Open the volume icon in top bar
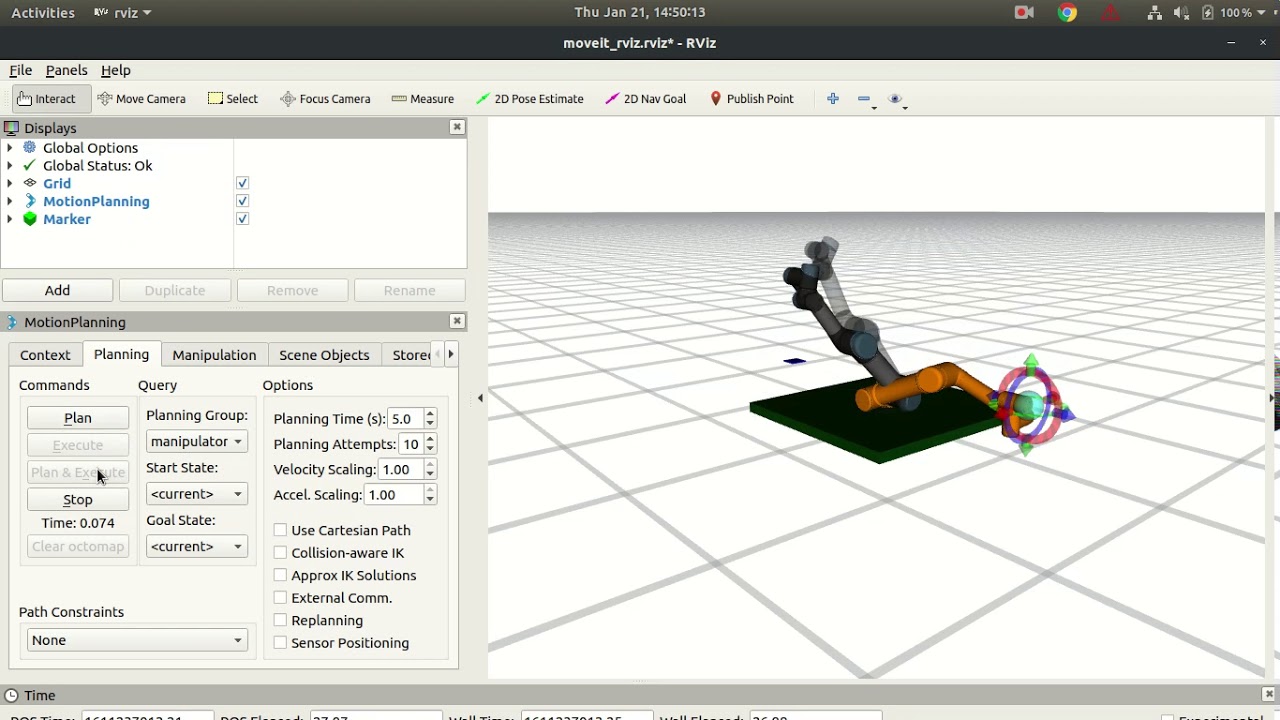The width and height of the screenshot is (1280, 720). [1181, 13]
